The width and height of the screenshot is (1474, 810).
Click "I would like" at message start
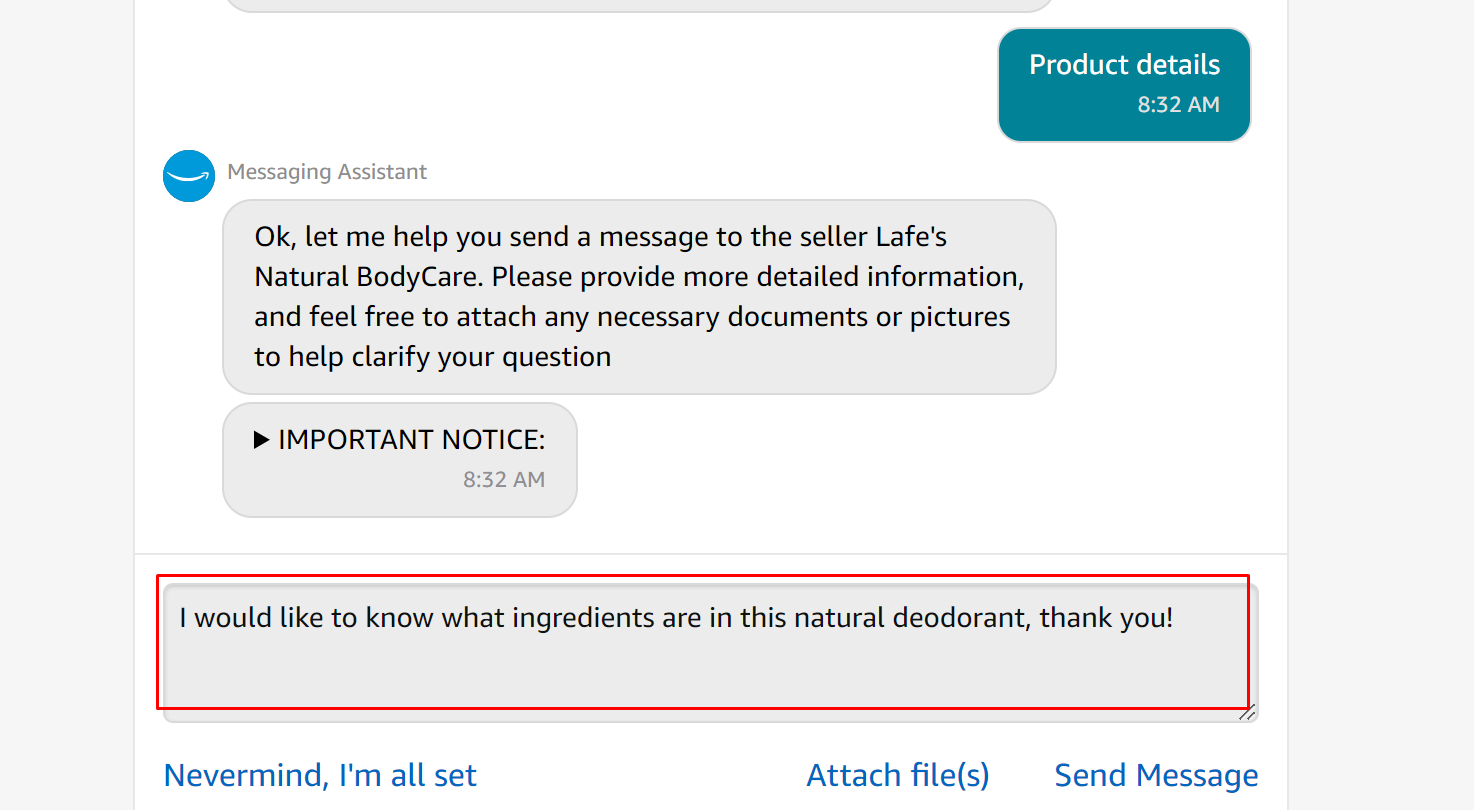coord(252,618)
